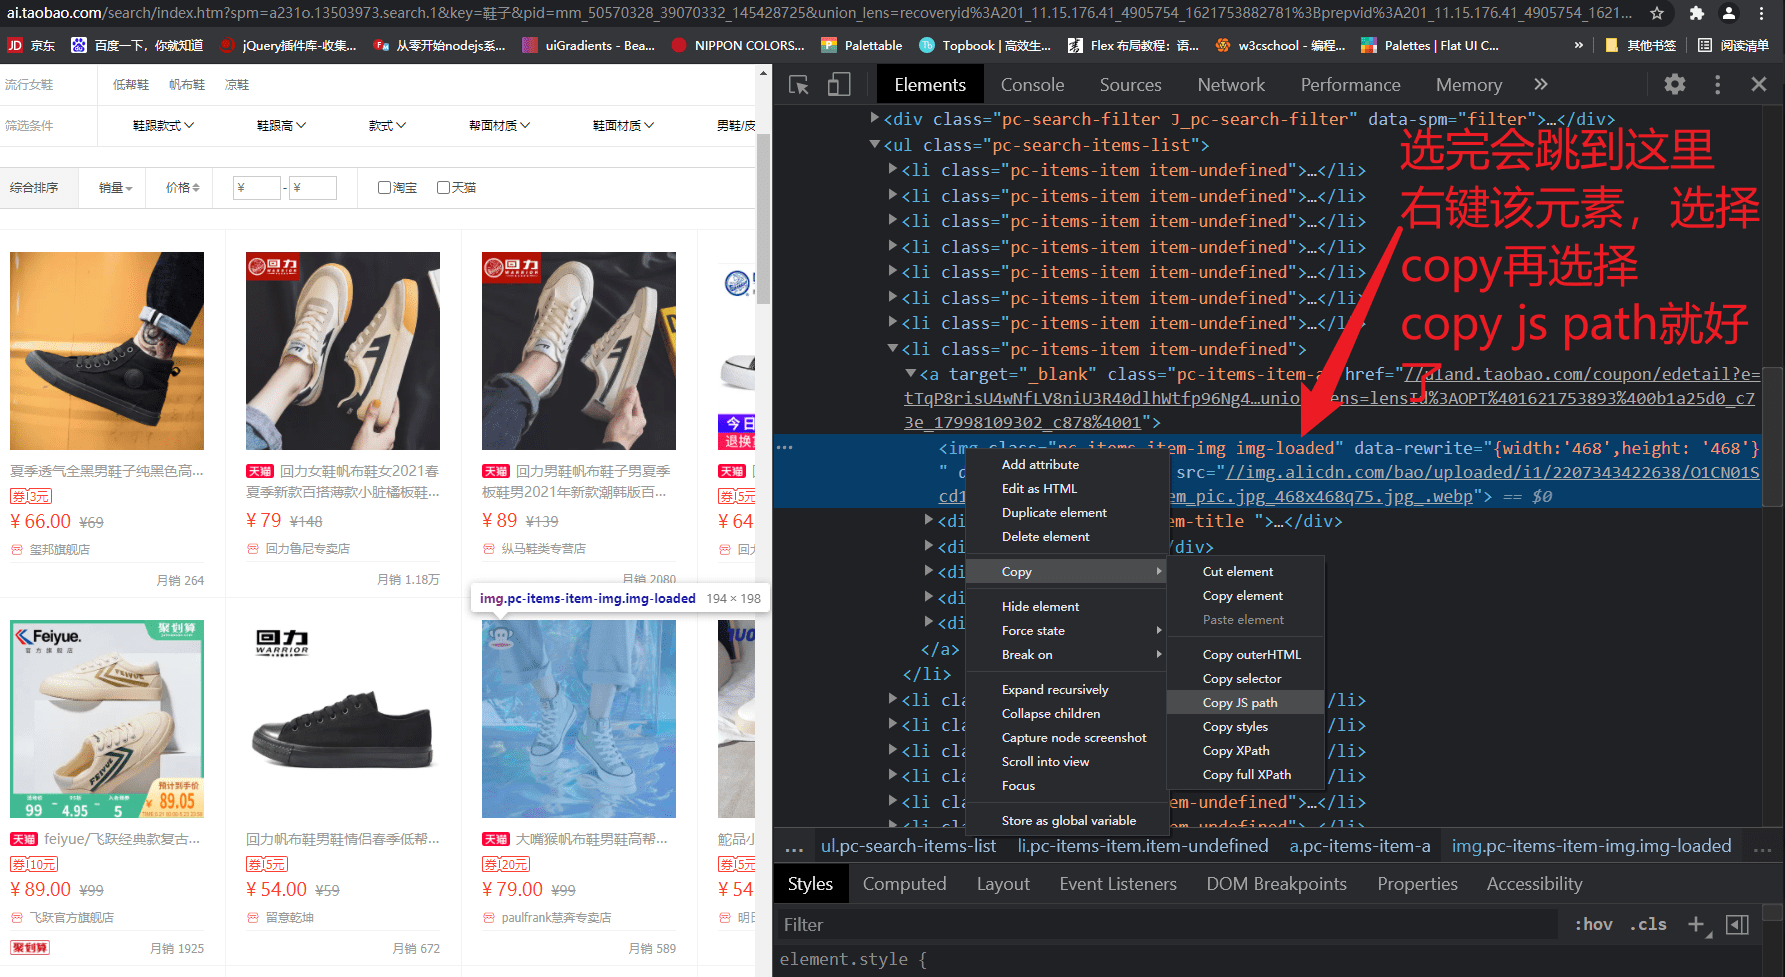Focus the minimum price input field
The image size is (1785, 977).
(x=257, y=187)
